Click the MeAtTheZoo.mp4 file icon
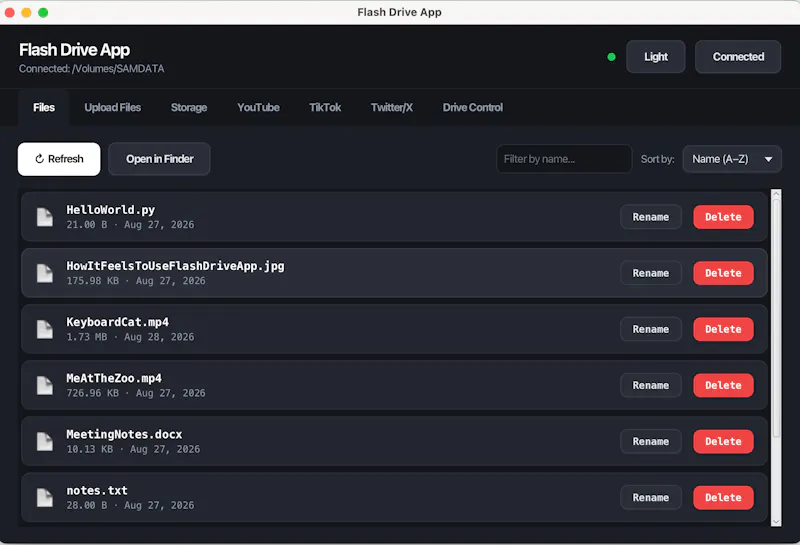This screenshot has height=545, width=800. pos(44,385)
